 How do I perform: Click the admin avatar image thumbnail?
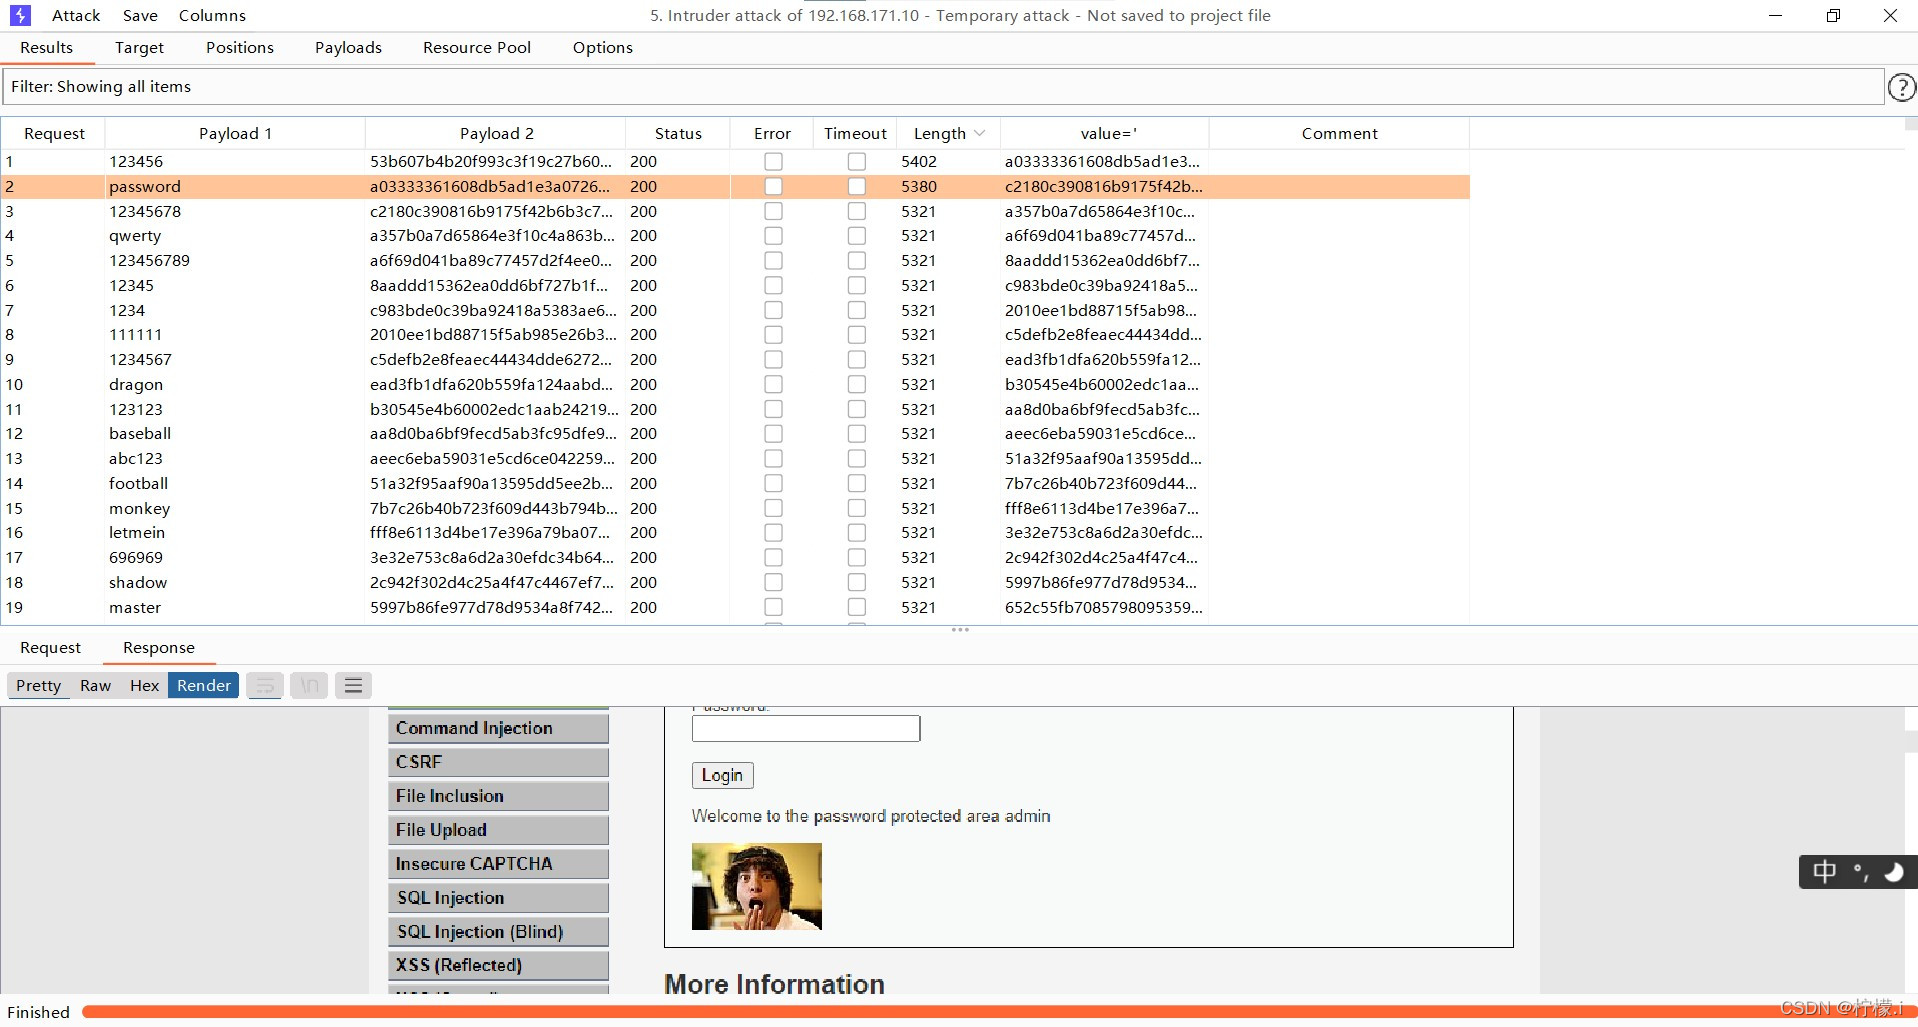[757, 886]
